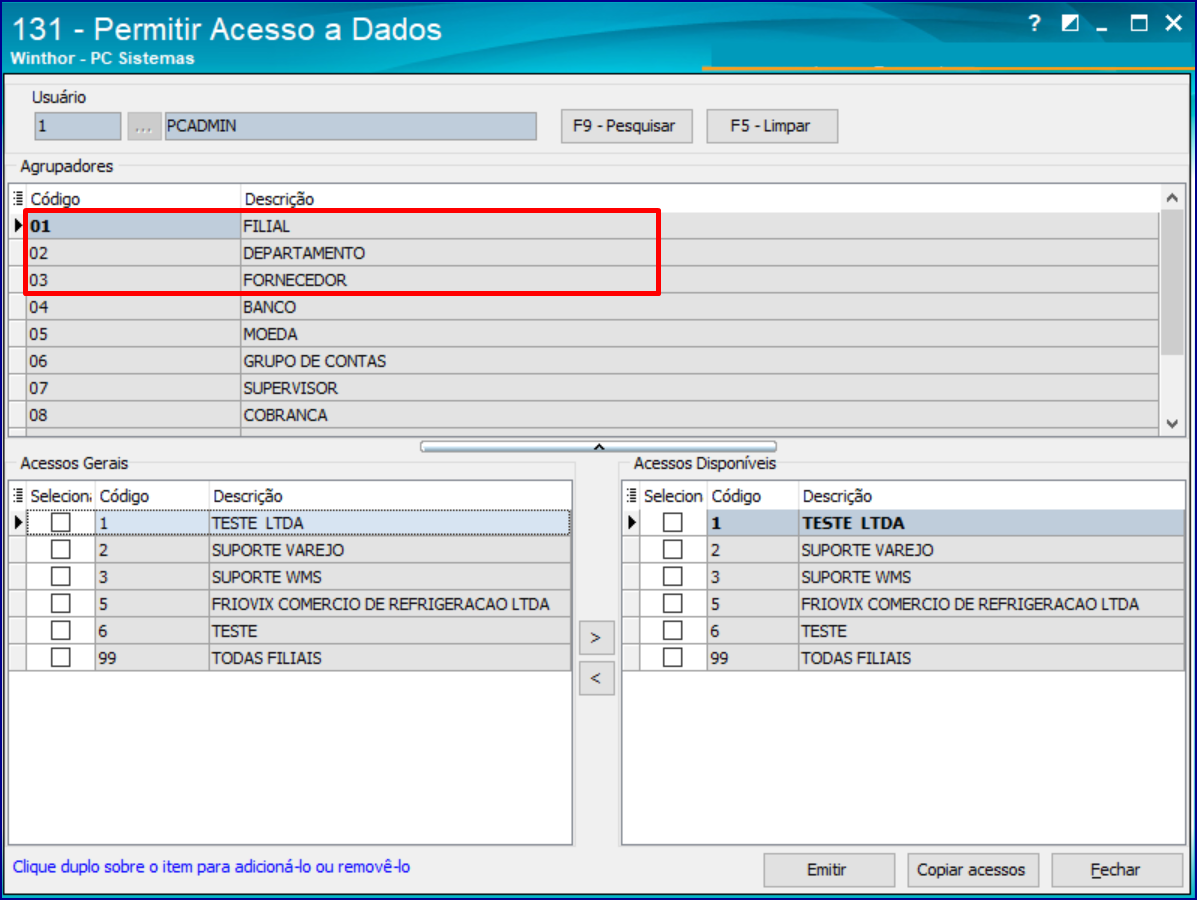Click Selecion header in Acessos Disponíveis
Screen dimensions: 1197x900
[673, 496]
